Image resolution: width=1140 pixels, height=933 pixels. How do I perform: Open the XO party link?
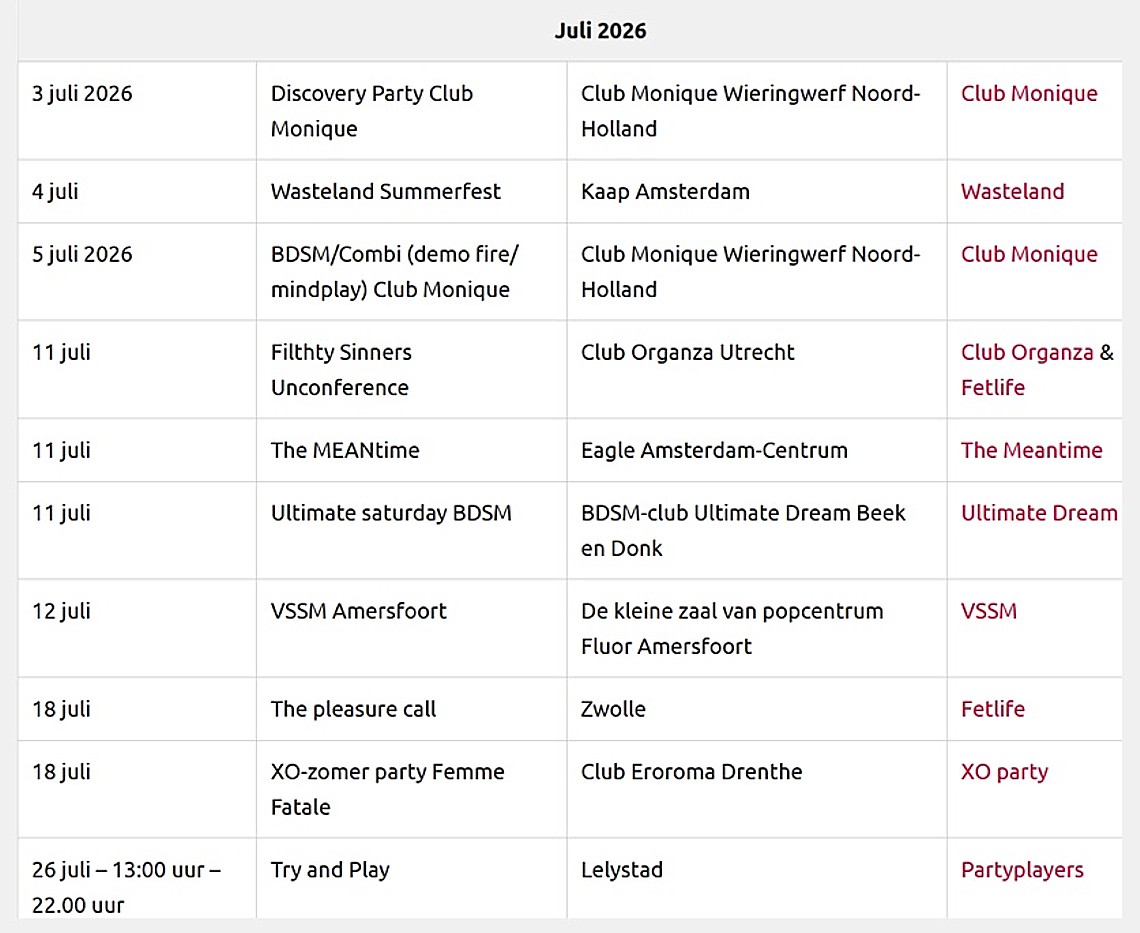[1004, 772]
